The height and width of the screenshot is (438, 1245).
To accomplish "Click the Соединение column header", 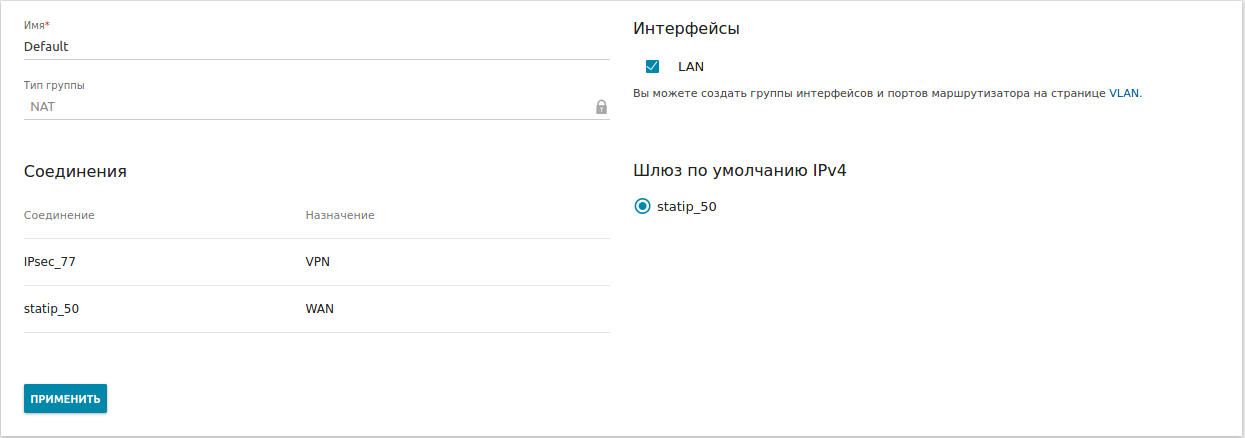I will point(59,215).
